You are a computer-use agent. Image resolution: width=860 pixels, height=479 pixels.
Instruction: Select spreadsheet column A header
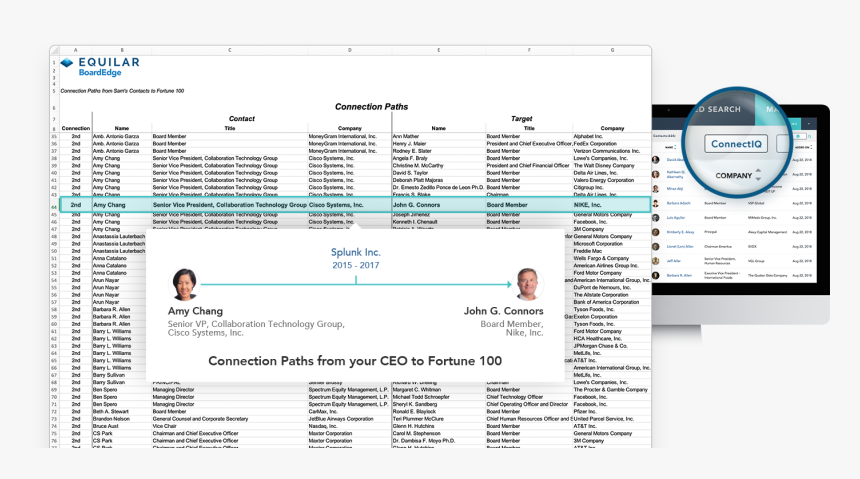[x=75, y=49]
